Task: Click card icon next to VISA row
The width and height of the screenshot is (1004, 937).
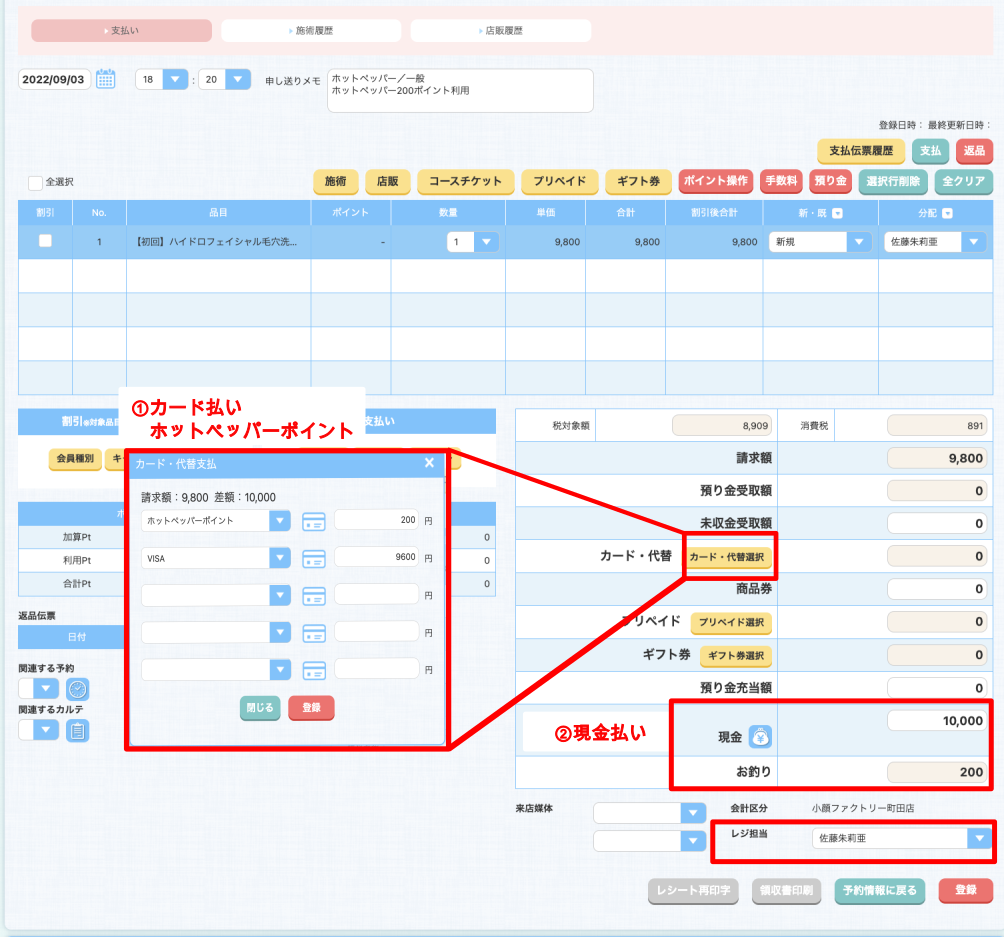Action: 313,558
